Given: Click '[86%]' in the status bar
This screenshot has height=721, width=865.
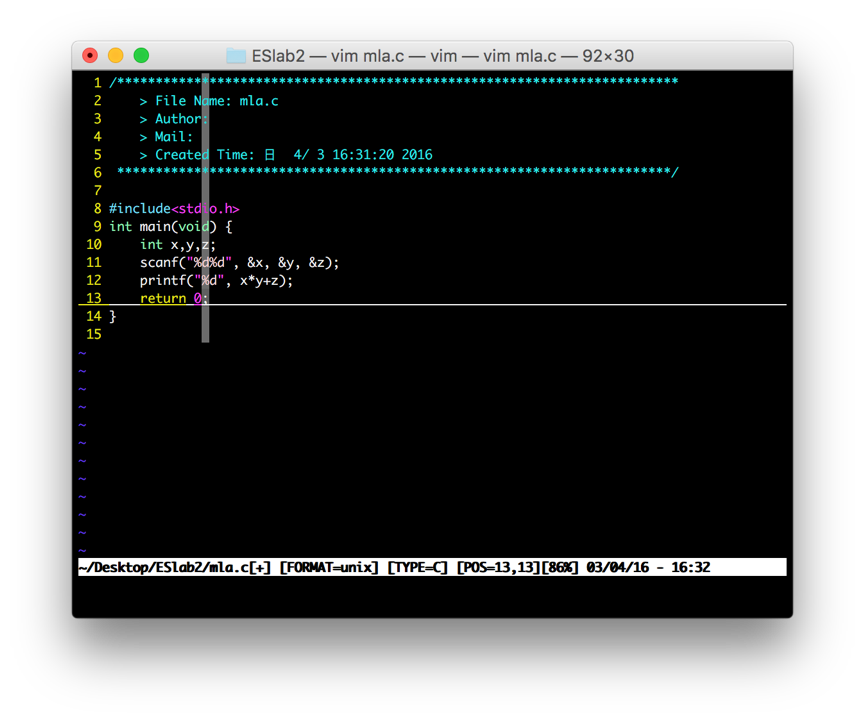Looking at the screenshot, I should [x=559, y=567].
